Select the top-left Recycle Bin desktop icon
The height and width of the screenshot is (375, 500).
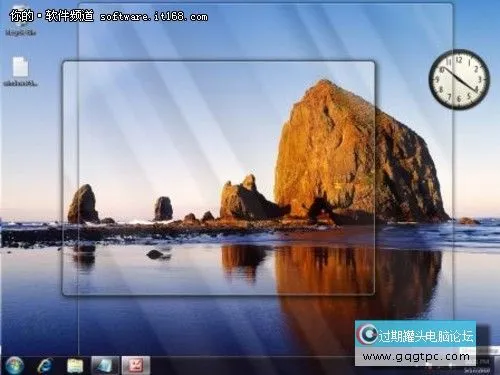21,19
